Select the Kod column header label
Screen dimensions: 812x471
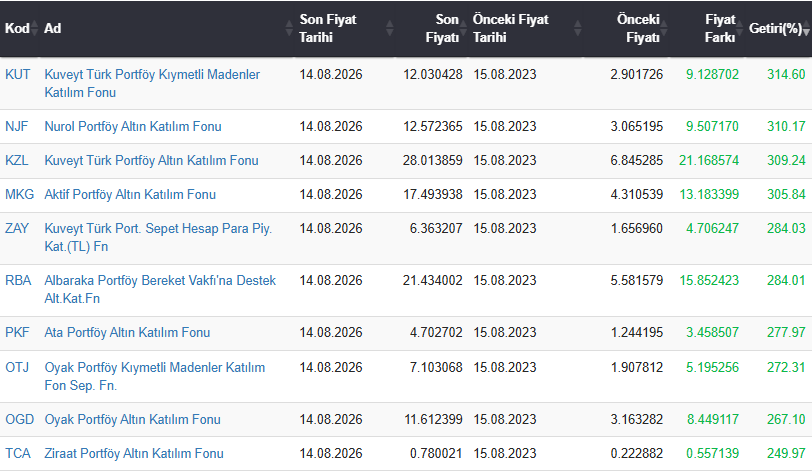click(17, 28)
